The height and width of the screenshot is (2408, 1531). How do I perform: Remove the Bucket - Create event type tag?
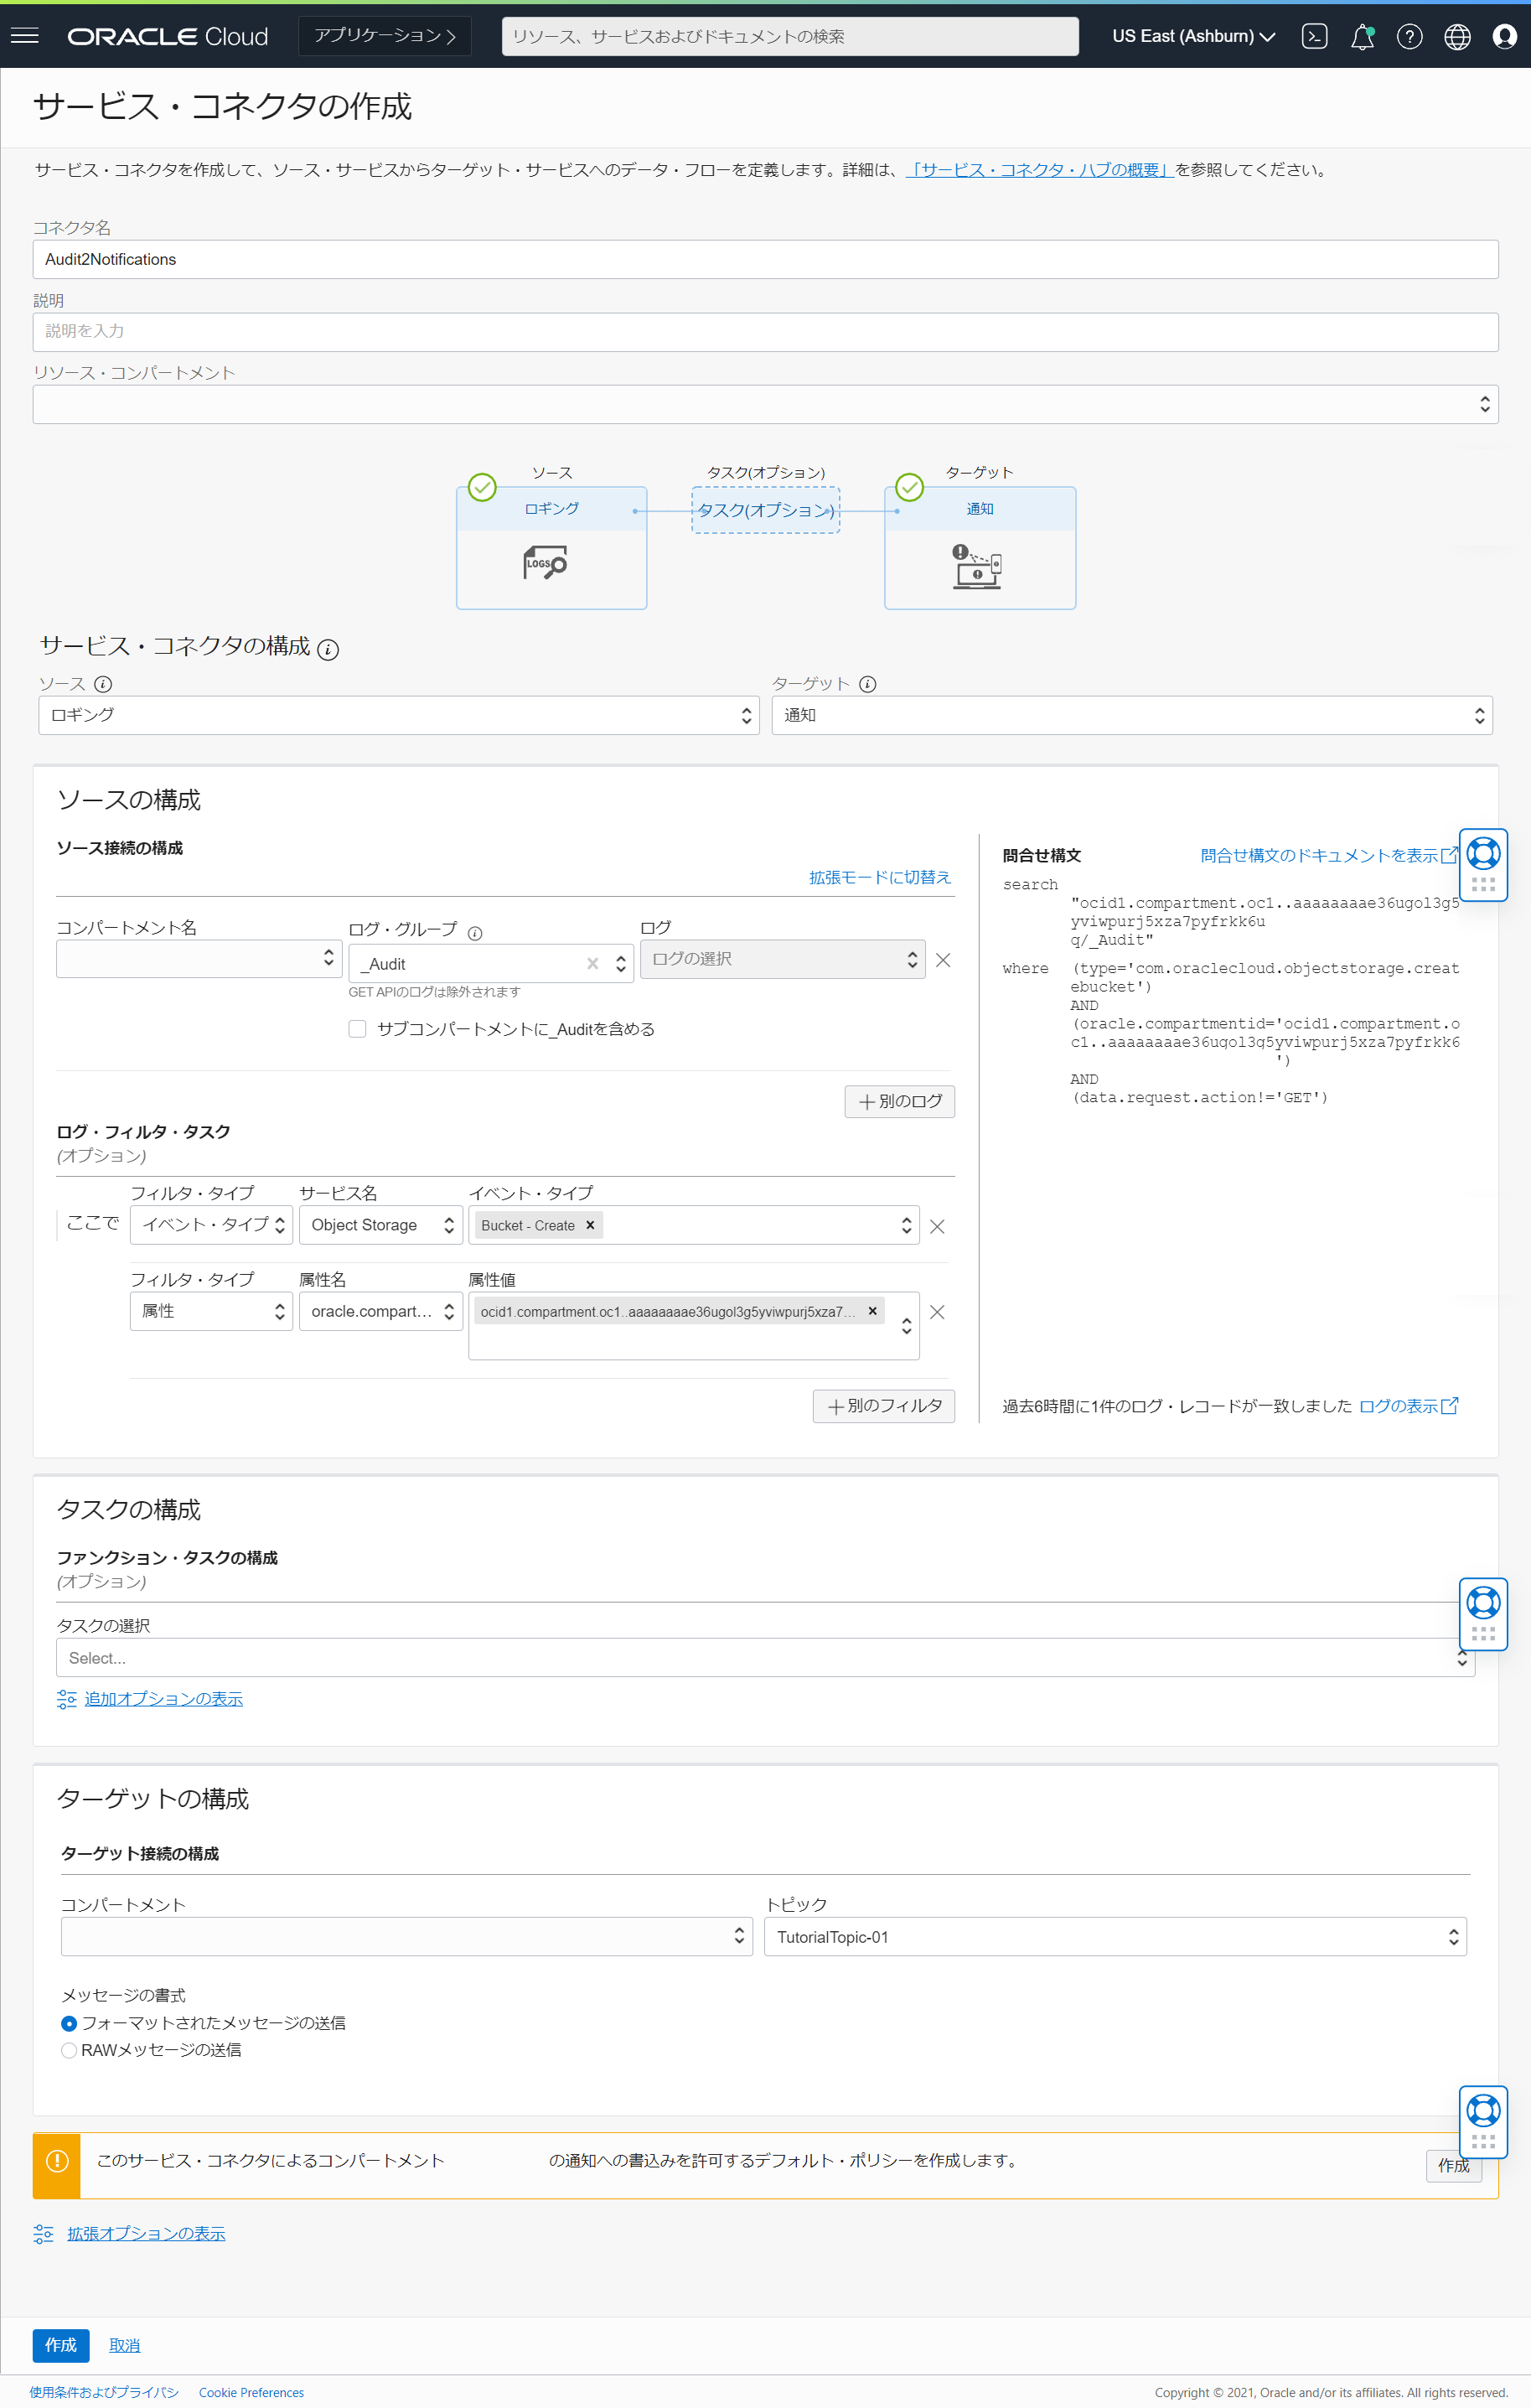[590, 1225]
